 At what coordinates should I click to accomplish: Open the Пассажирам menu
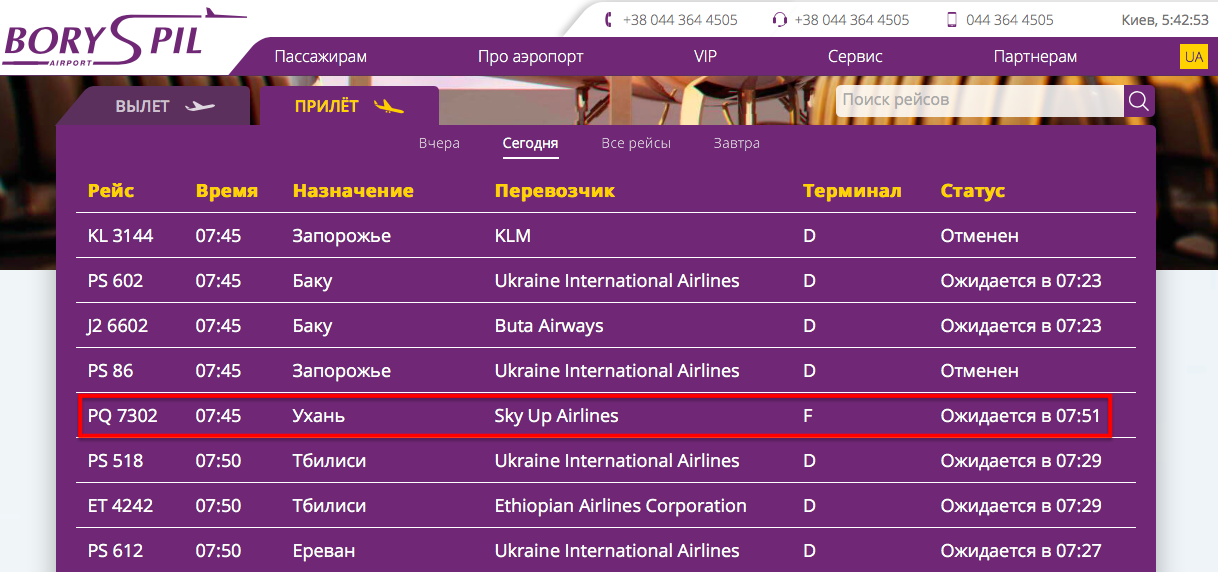coord(320,57)
